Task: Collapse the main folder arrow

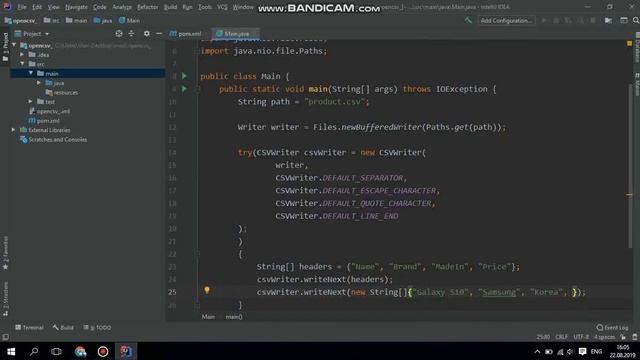Action: (31, 73)
